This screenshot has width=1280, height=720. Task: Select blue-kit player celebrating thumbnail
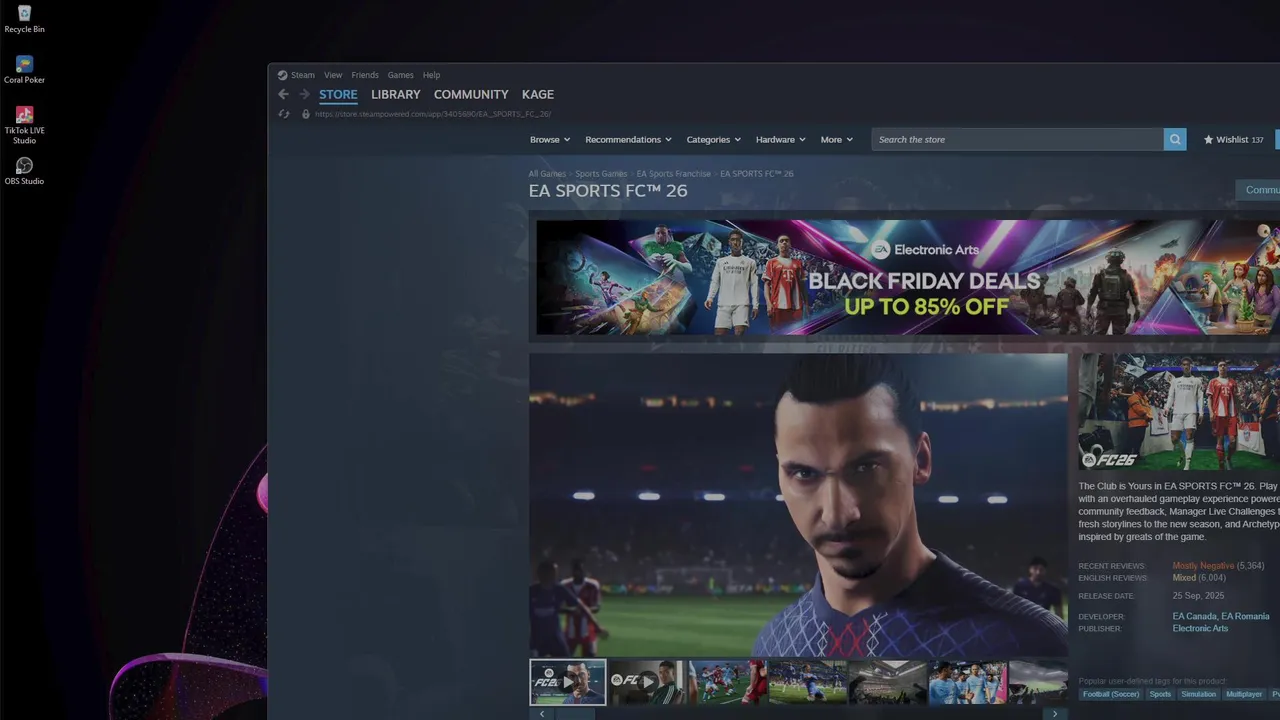coord(808,682)
